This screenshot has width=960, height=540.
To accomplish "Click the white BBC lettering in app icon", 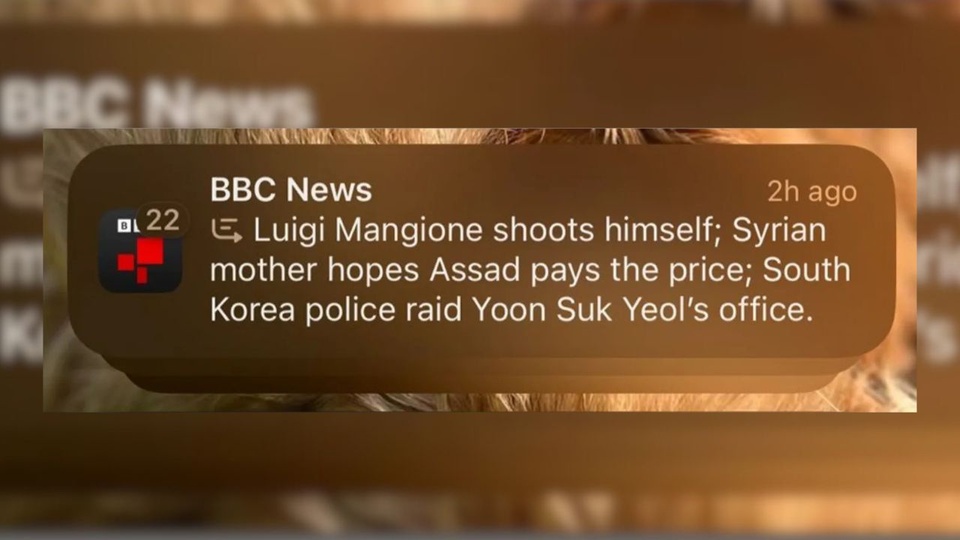I will coord(127,225).
